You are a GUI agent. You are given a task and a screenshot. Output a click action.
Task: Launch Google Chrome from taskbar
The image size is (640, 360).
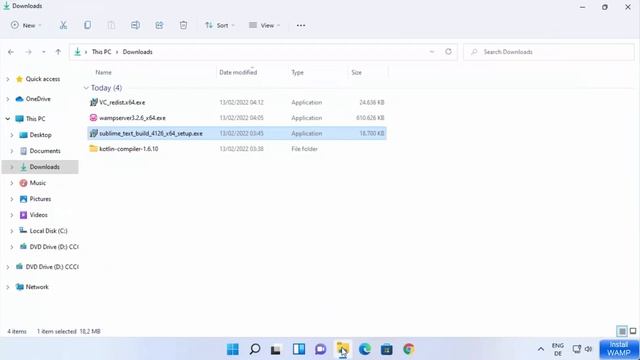pos(409,349)
